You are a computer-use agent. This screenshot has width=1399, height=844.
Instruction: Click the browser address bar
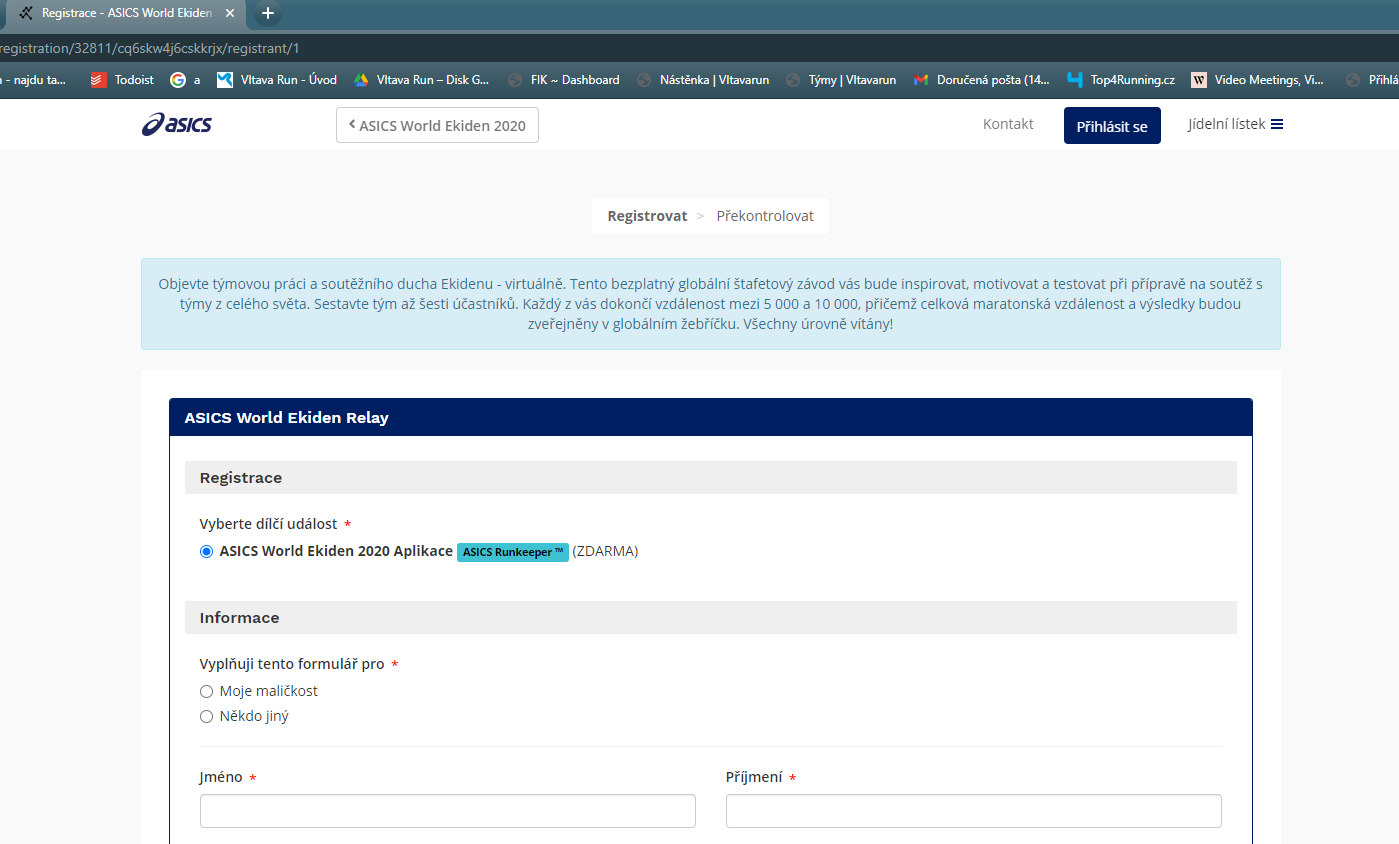700,48
